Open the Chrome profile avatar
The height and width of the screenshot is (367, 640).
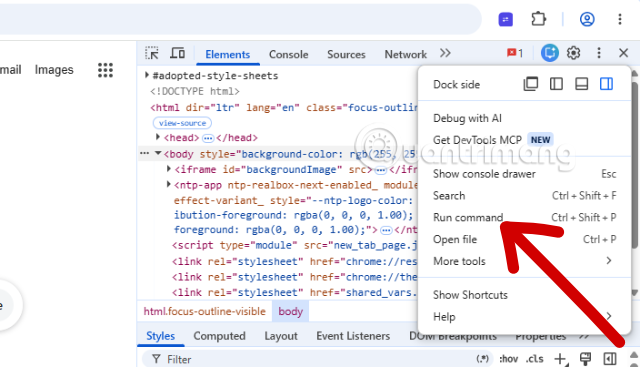587,19
